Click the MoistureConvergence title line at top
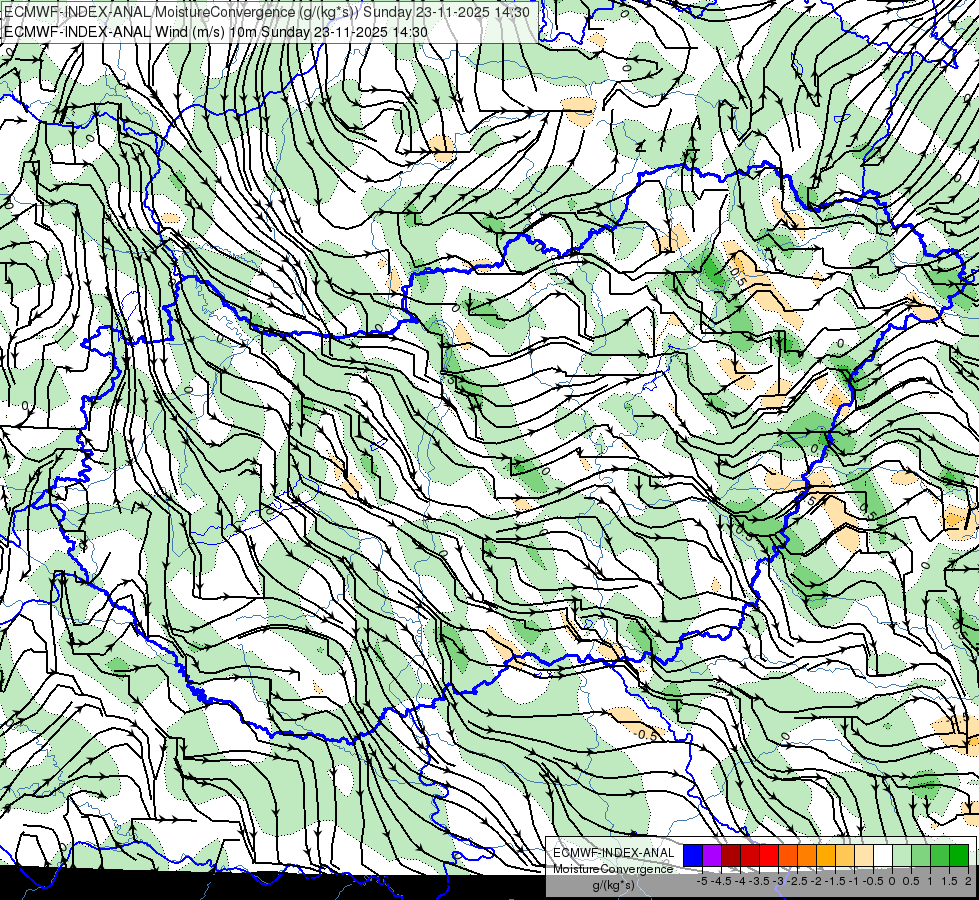979x900 pixels. point(267,12)
